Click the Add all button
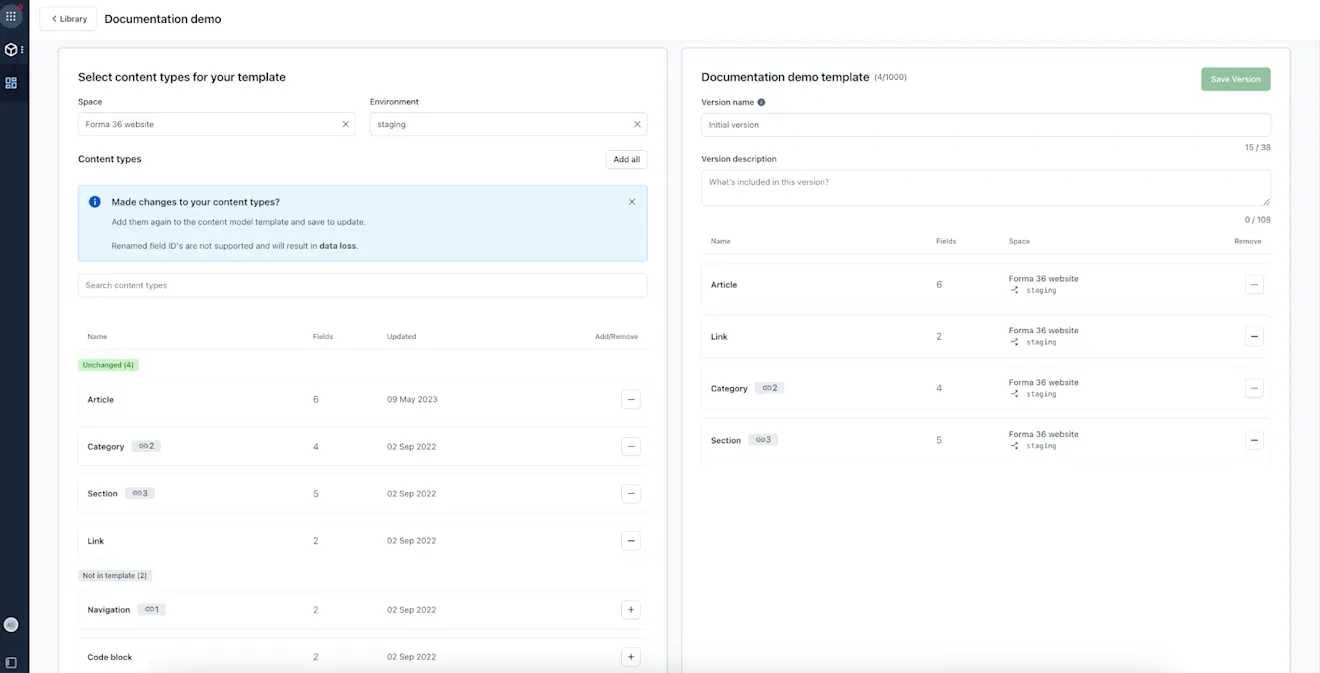The height and width of the screenshot is (673, 1320). click(x=627, y=160)
